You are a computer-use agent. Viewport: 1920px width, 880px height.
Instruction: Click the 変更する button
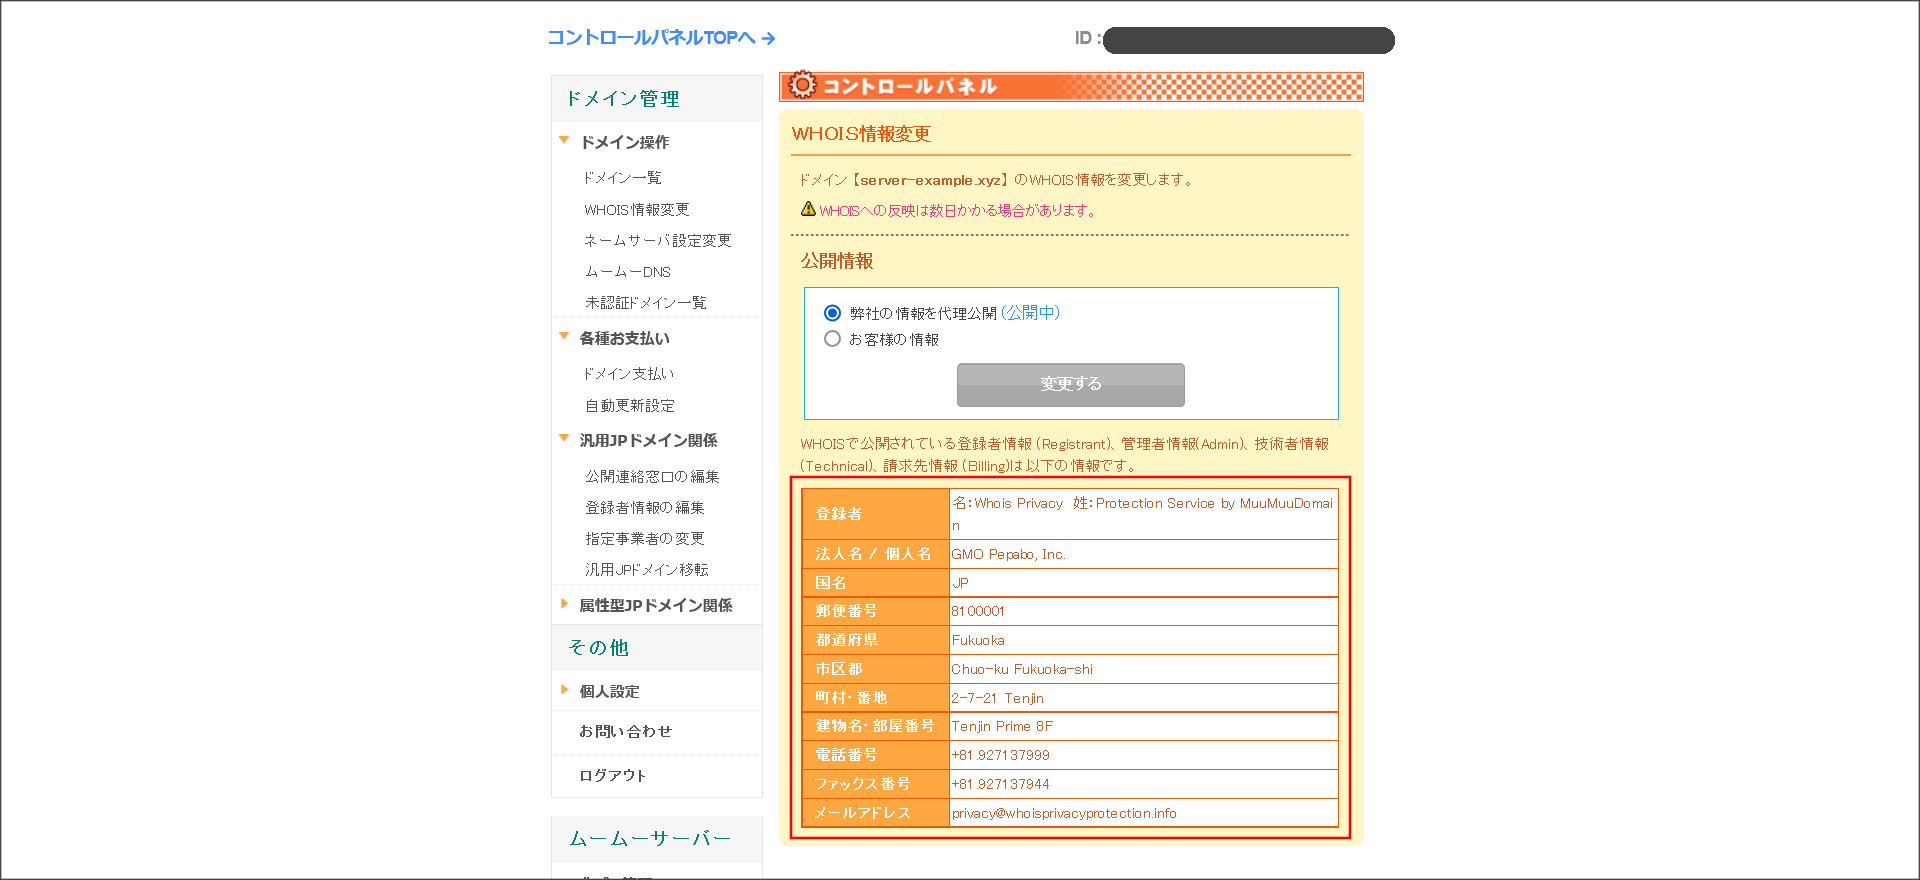[1070, 384]
